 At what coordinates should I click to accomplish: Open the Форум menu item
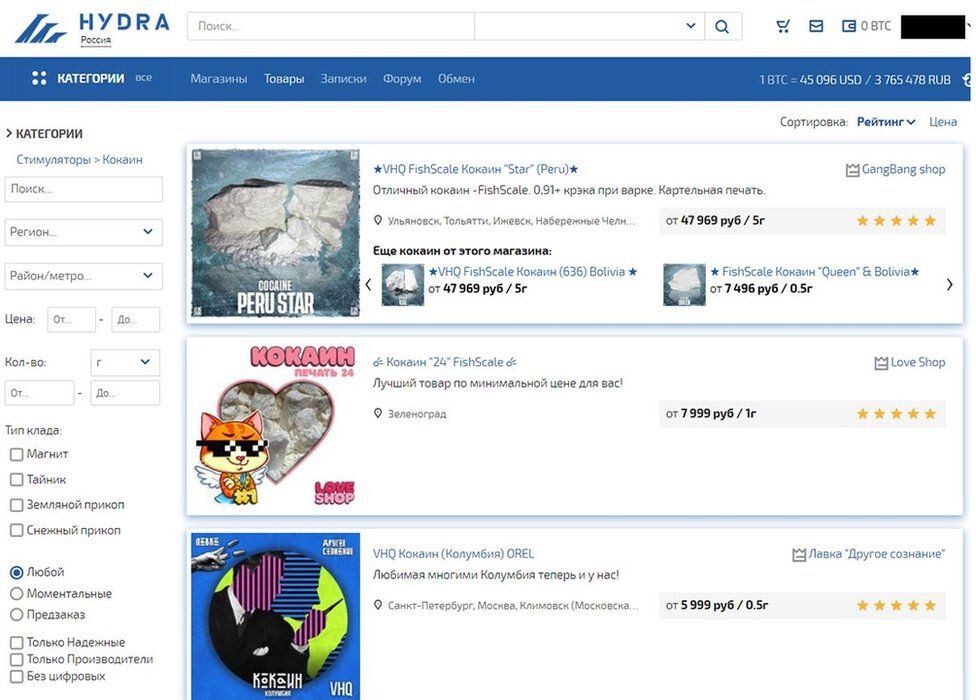point(402,79)
